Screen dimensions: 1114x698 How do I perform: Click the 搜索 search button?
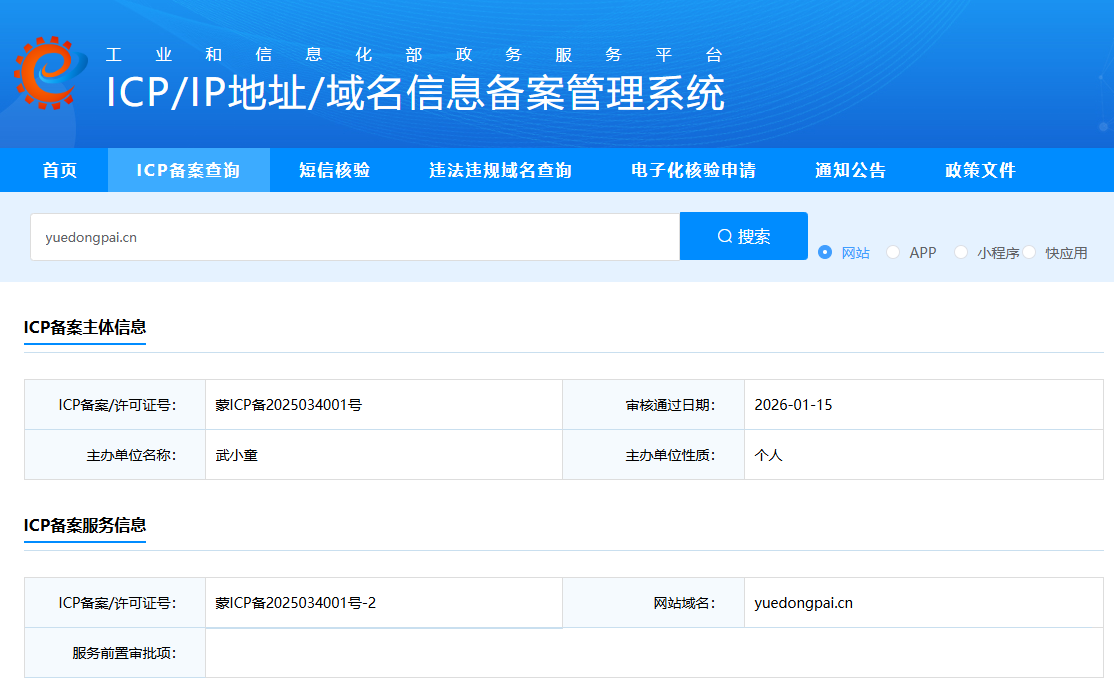coord(744,236)
